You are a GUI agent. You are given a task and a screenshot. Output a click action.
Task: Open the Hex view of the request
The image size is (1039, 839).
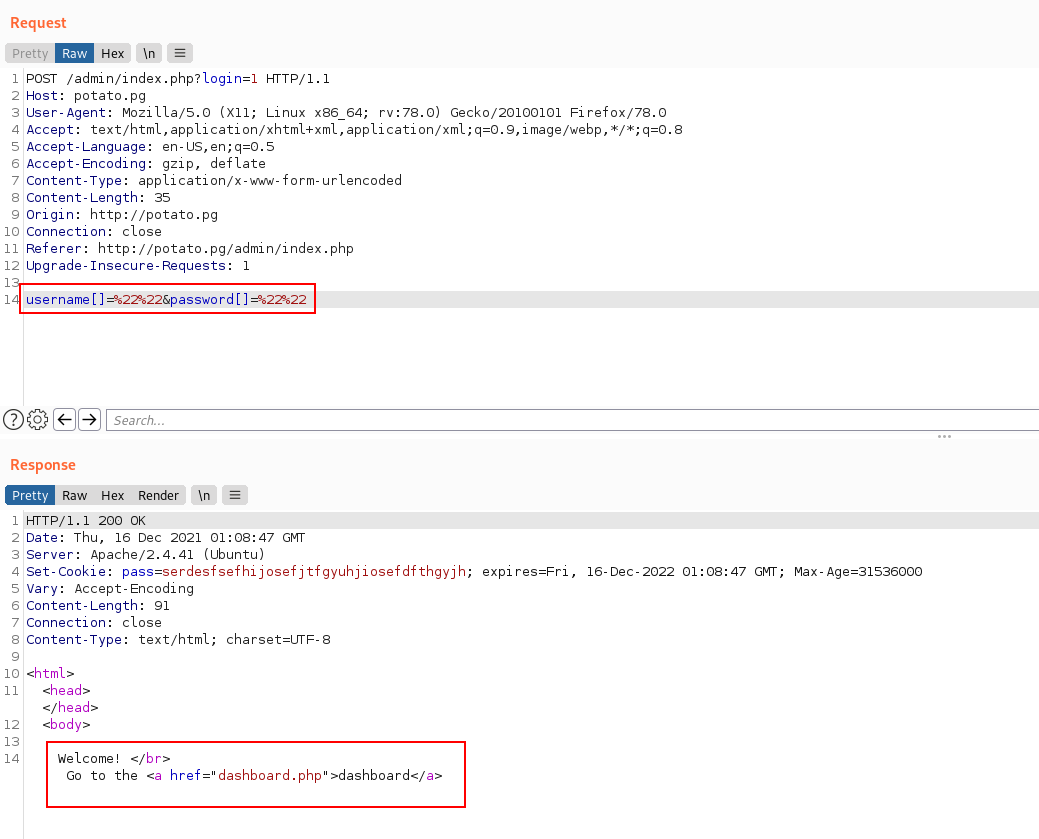(113, 53)
